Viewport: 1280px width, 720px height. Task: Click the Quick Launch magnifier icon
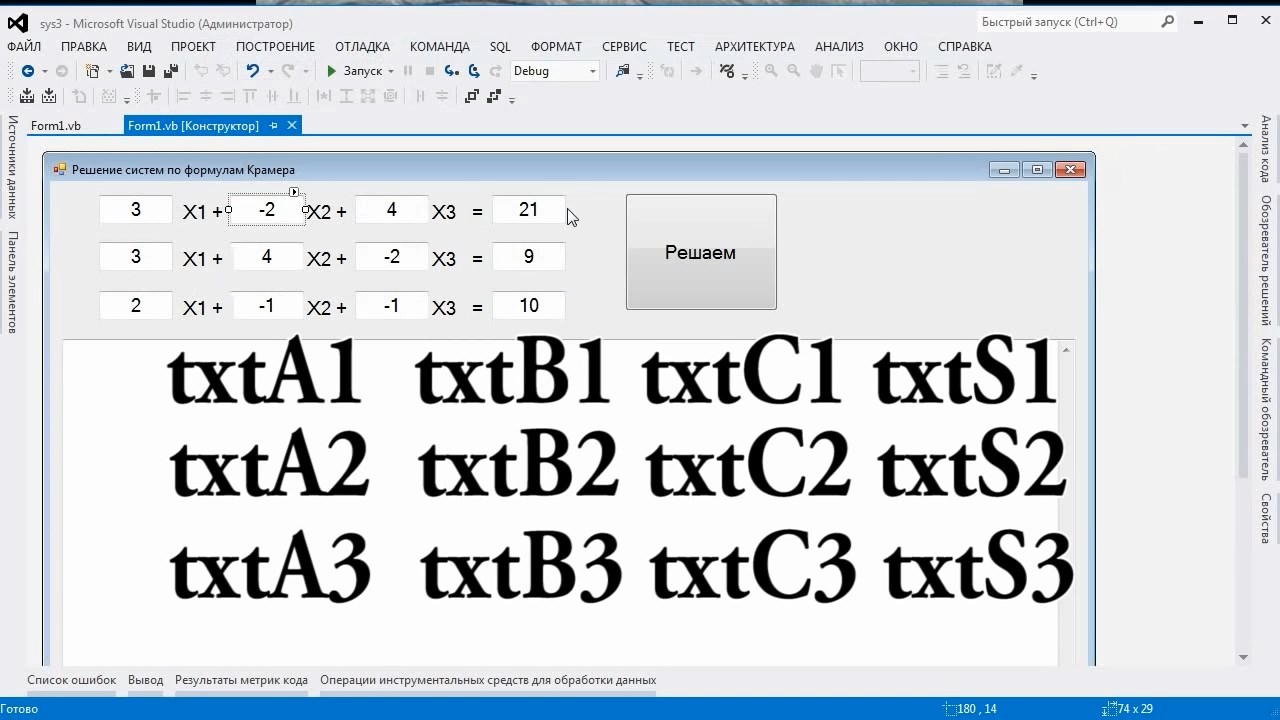1168,21
